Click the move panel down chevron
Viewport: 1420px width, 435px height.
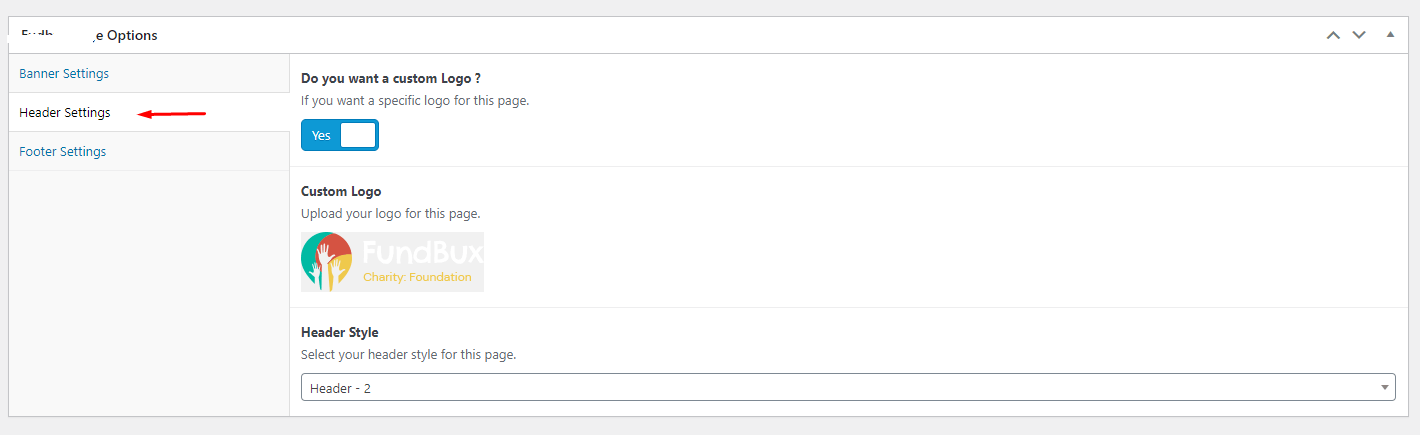coord(1359,35)
